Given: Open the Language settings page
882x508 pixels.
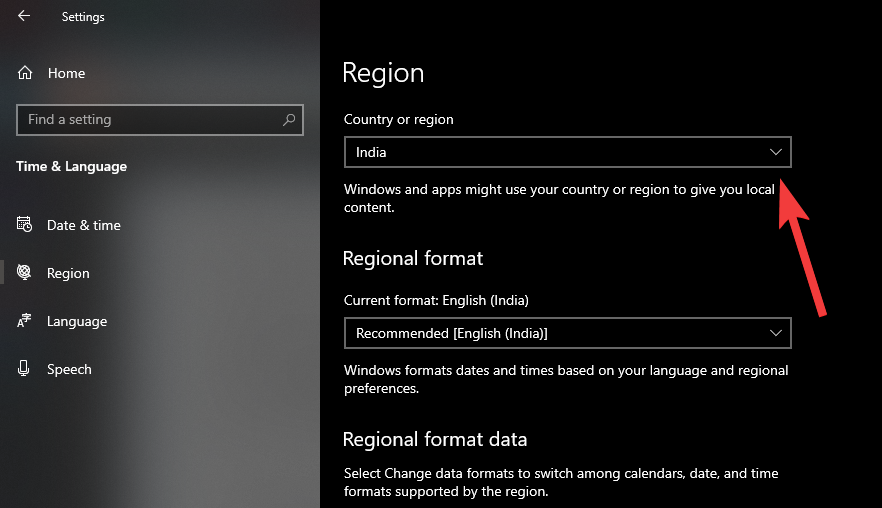Looking at the screenshot, I should (77, 321).
